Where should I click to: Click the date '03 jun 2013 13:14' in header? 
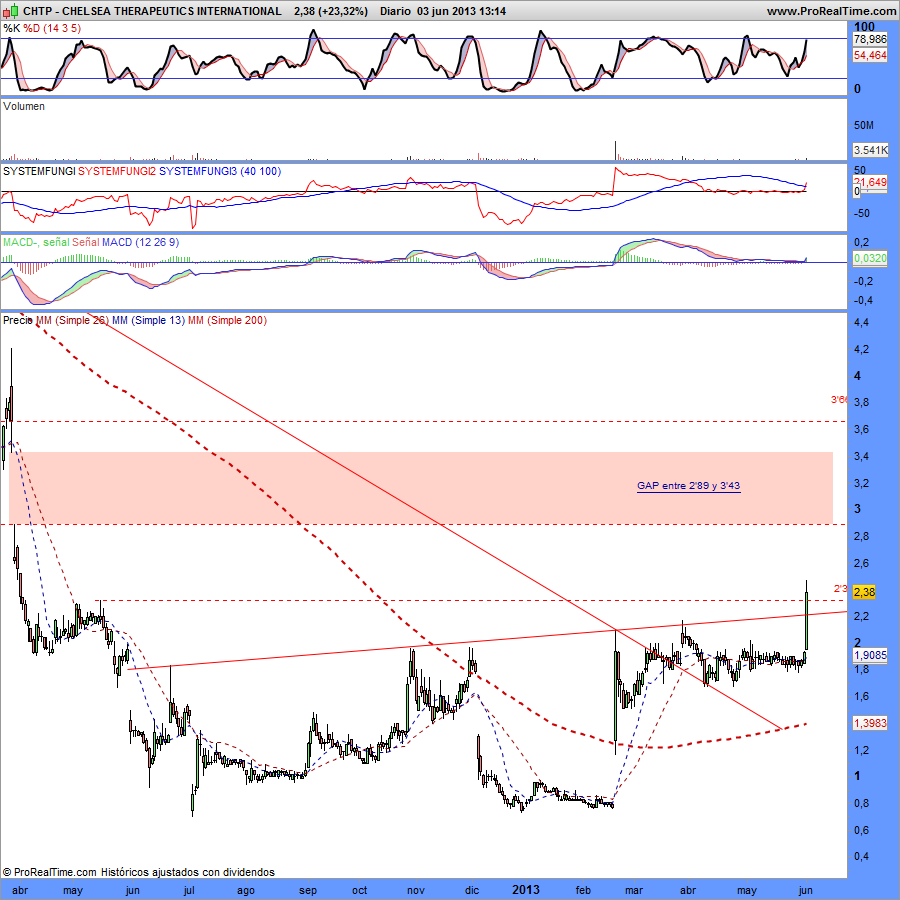pyautogui.click(x=461, y=11)
